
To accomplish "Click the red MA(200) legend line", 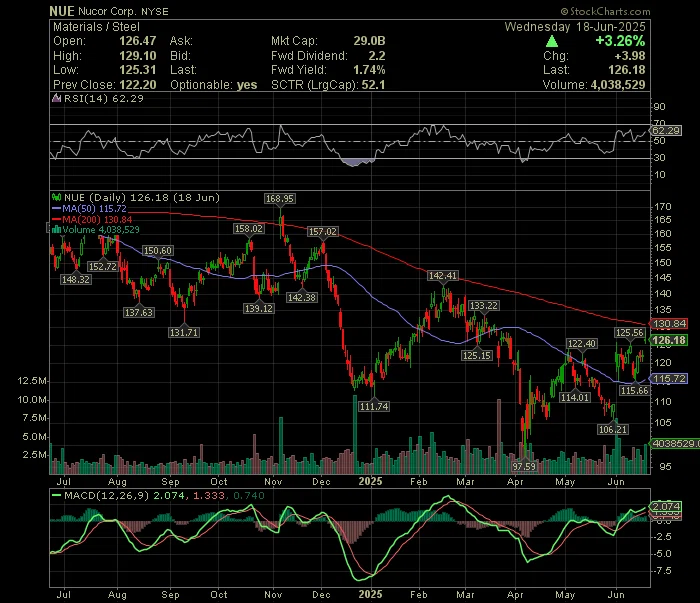I will tap(57, 219).
